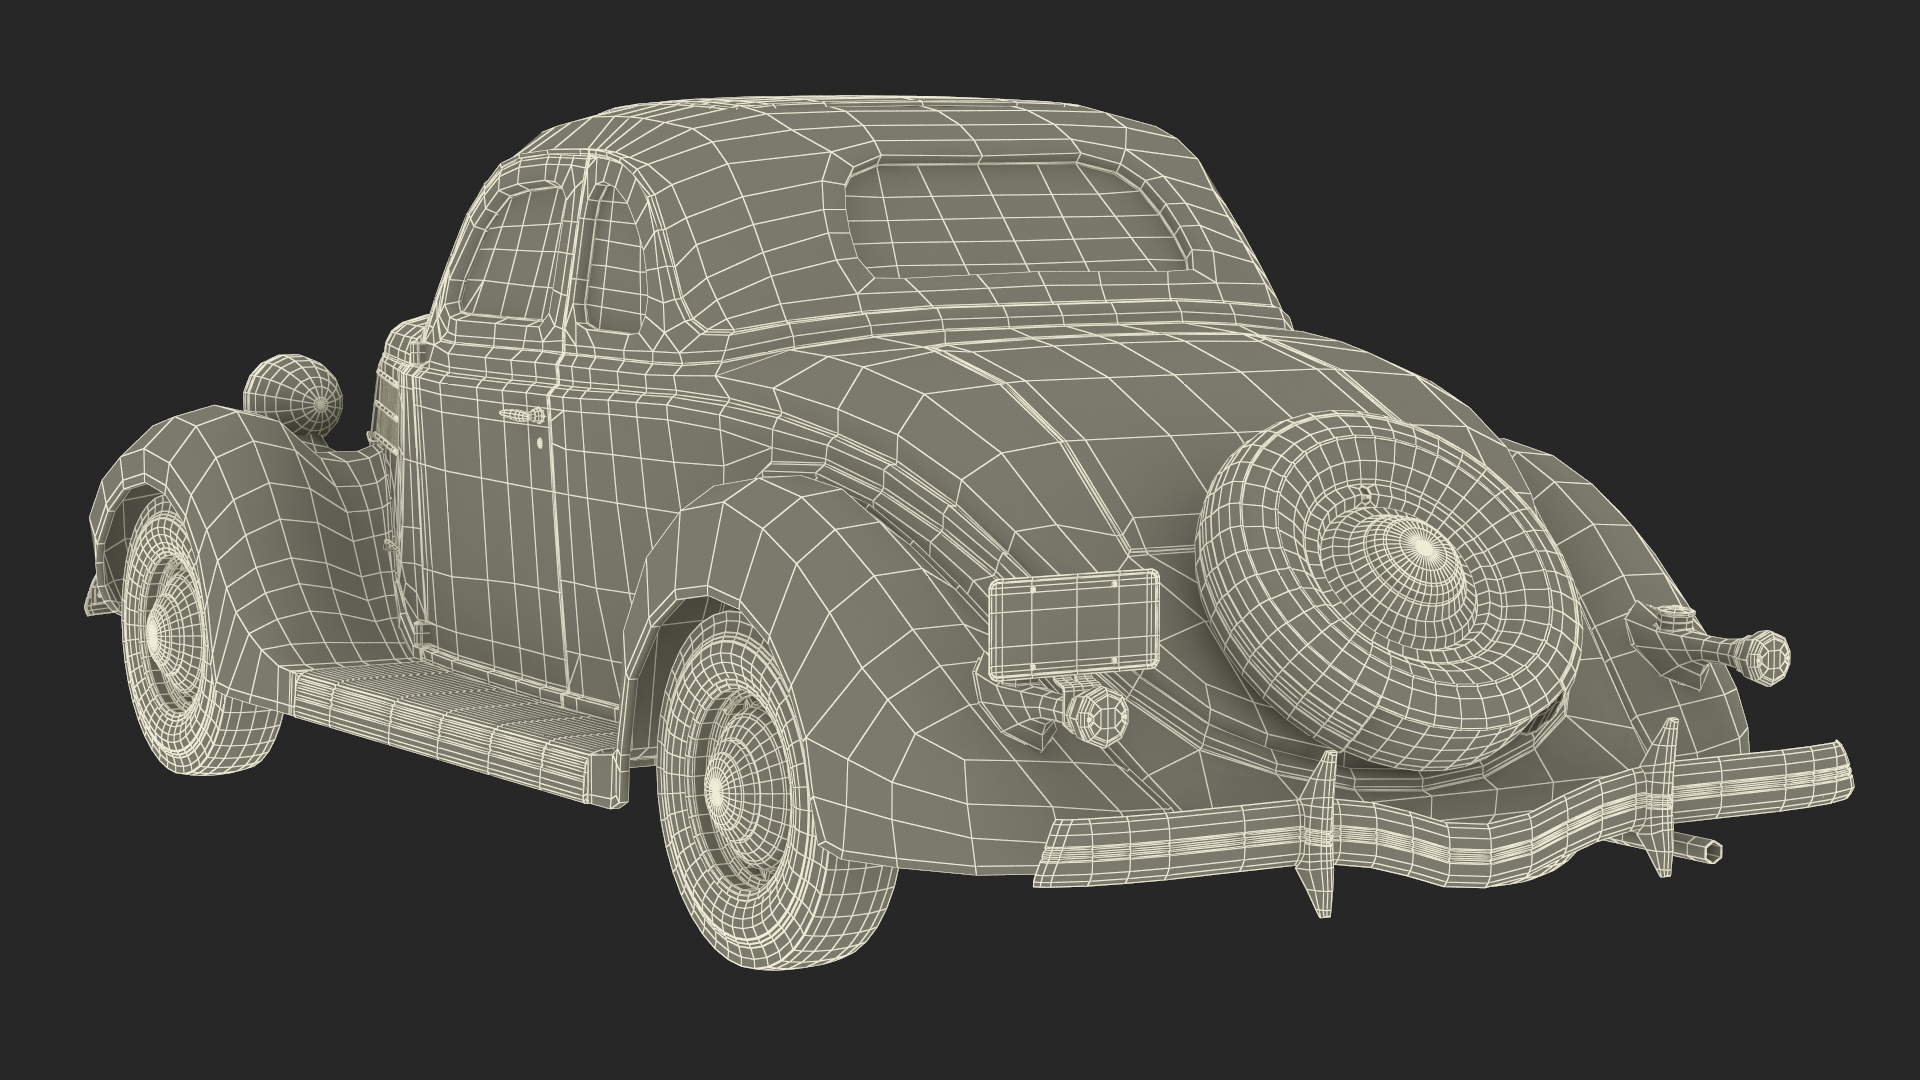This screenshot has width=1920, height=1080.
Task: Click the spherical headlight near front fender
Action: 294,397
